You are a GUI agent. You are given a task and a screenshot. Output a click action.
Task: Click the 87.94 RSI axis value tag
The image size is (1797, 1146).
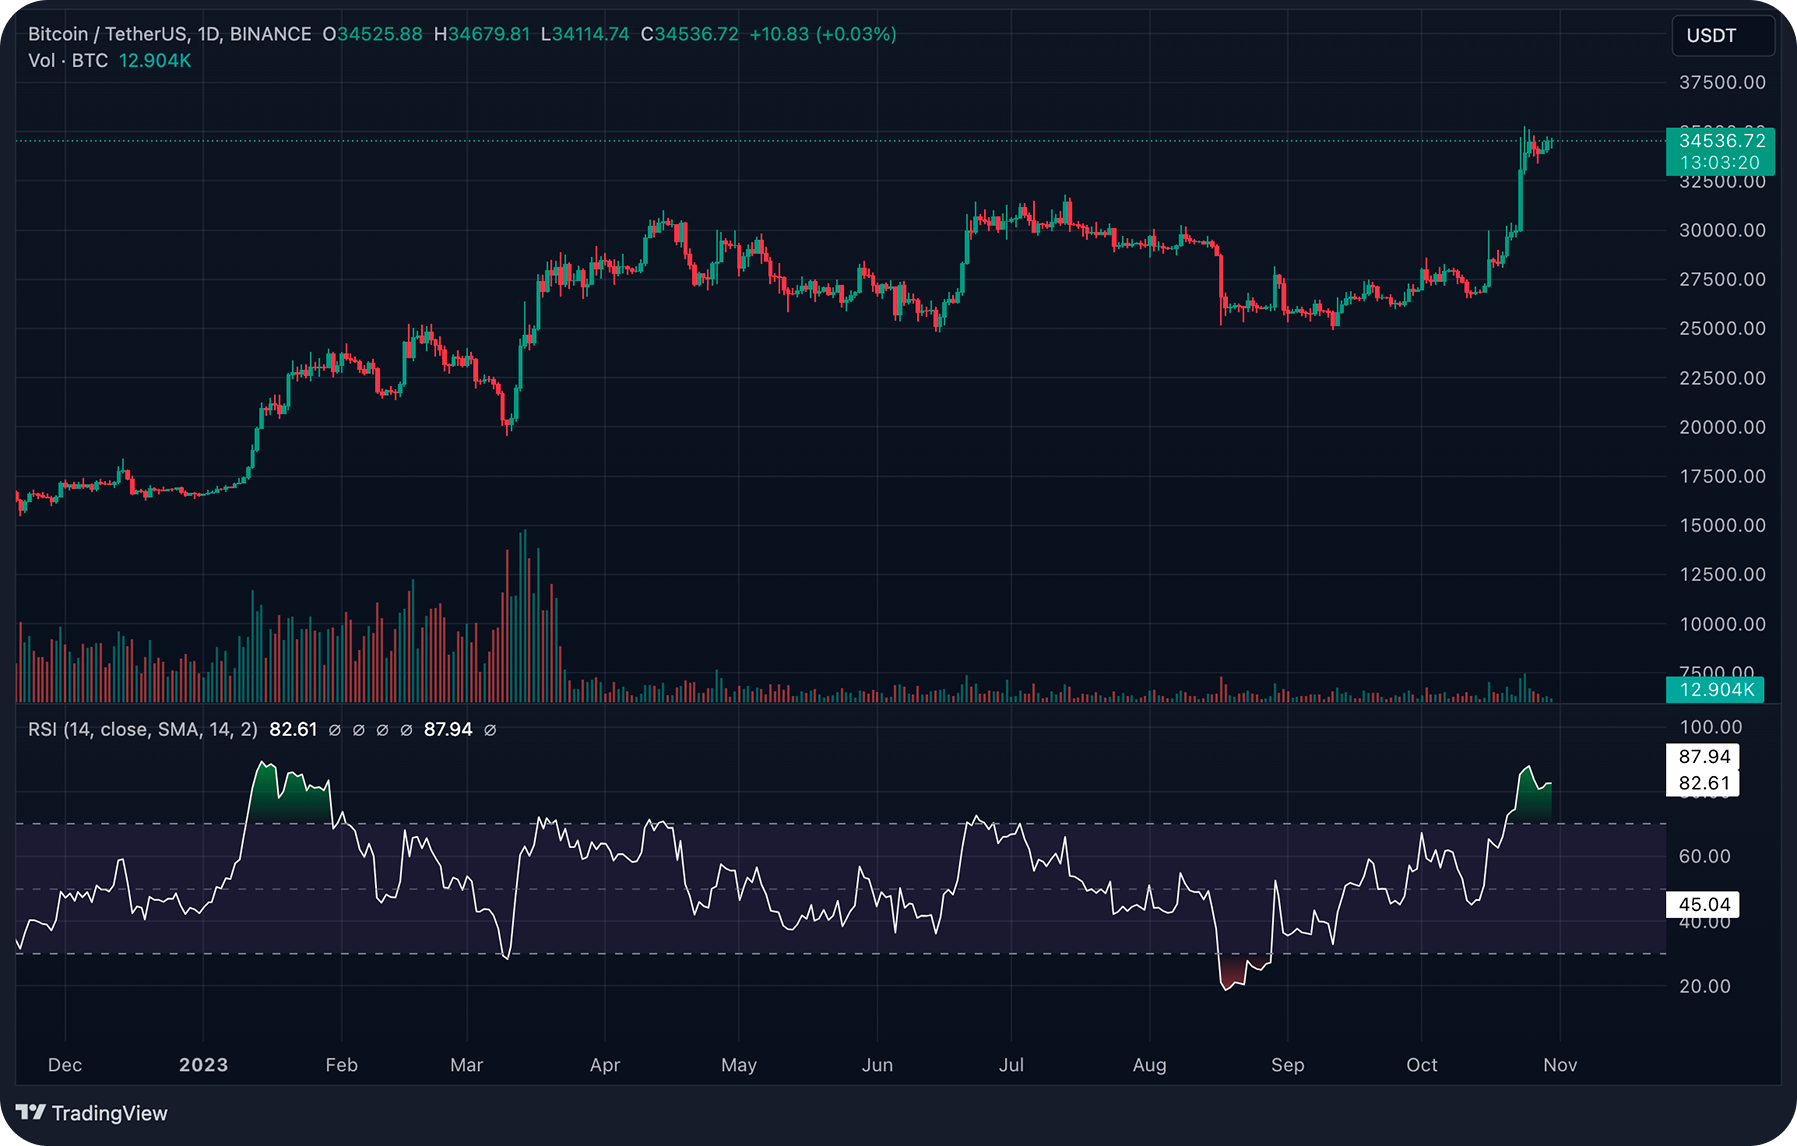1704,757
